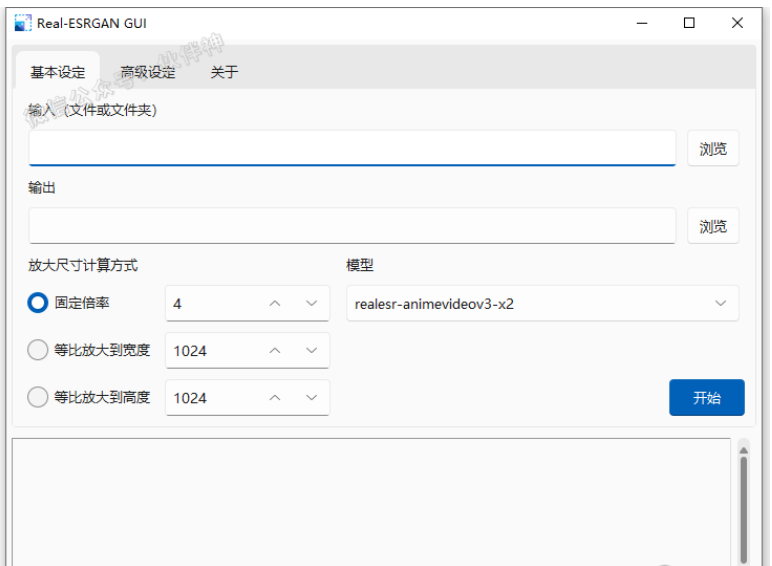Click the log area scrollbar up arrow
The height and width of the screenshot is (566, 772).
(743, 450)
